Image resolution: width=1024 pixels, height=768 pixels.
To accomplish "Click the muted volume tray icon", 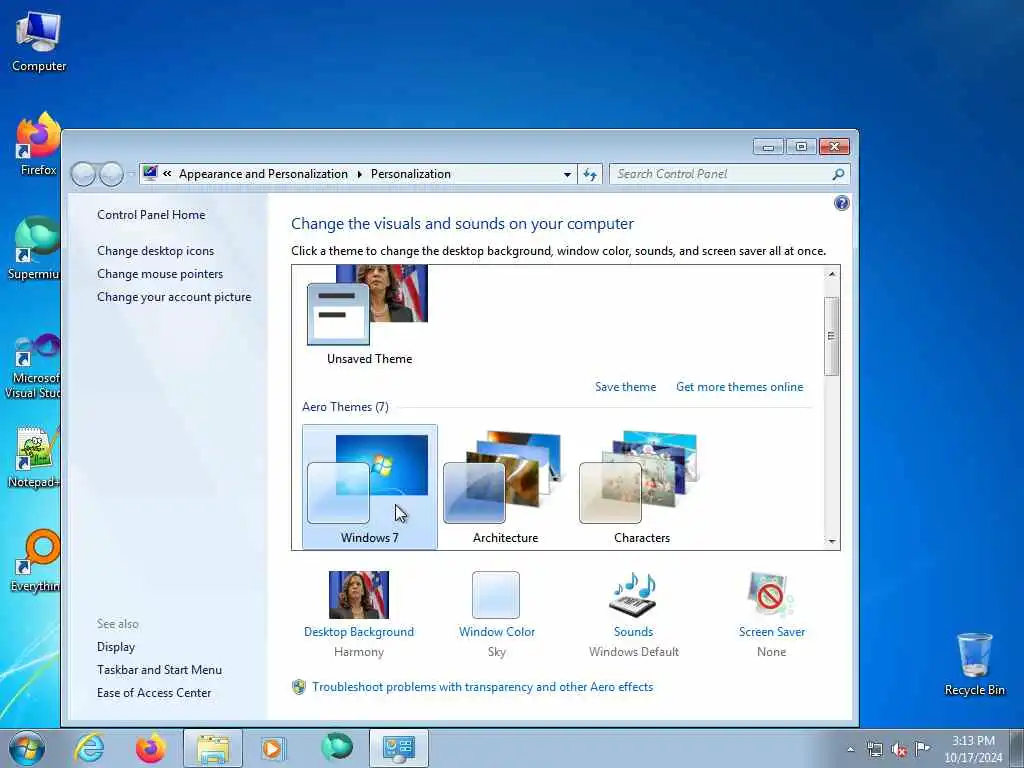I will click(899, 749).
